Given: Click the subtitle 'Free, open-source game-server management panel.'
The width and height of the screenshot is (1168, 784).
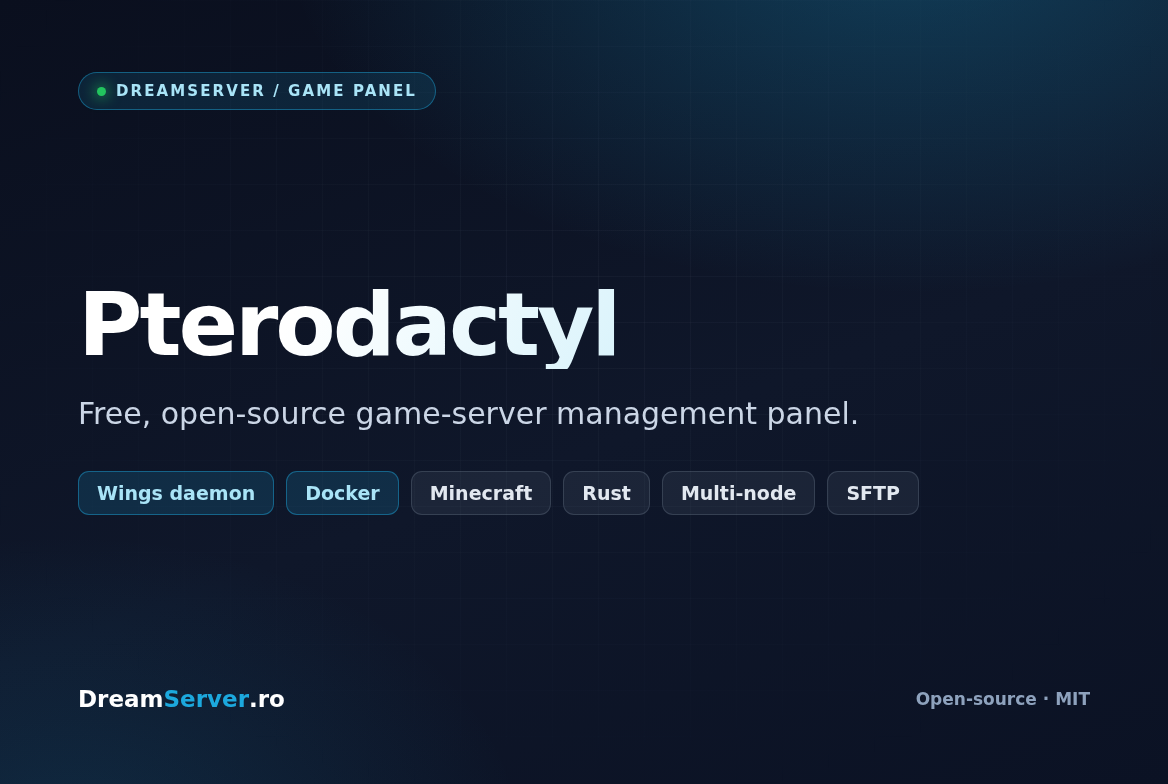Looking at the screenshot, I should point(469,414).
